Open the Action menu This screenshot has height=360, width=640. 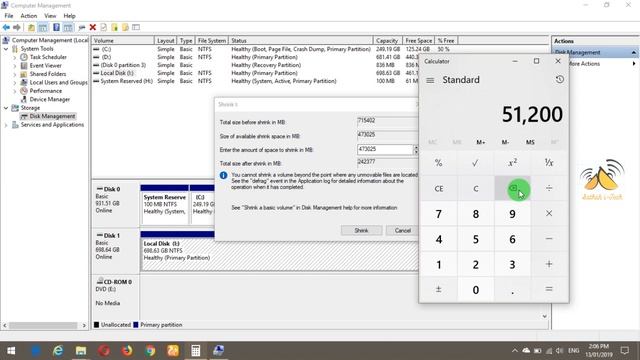pyautogui.click(x=29, y=16)
